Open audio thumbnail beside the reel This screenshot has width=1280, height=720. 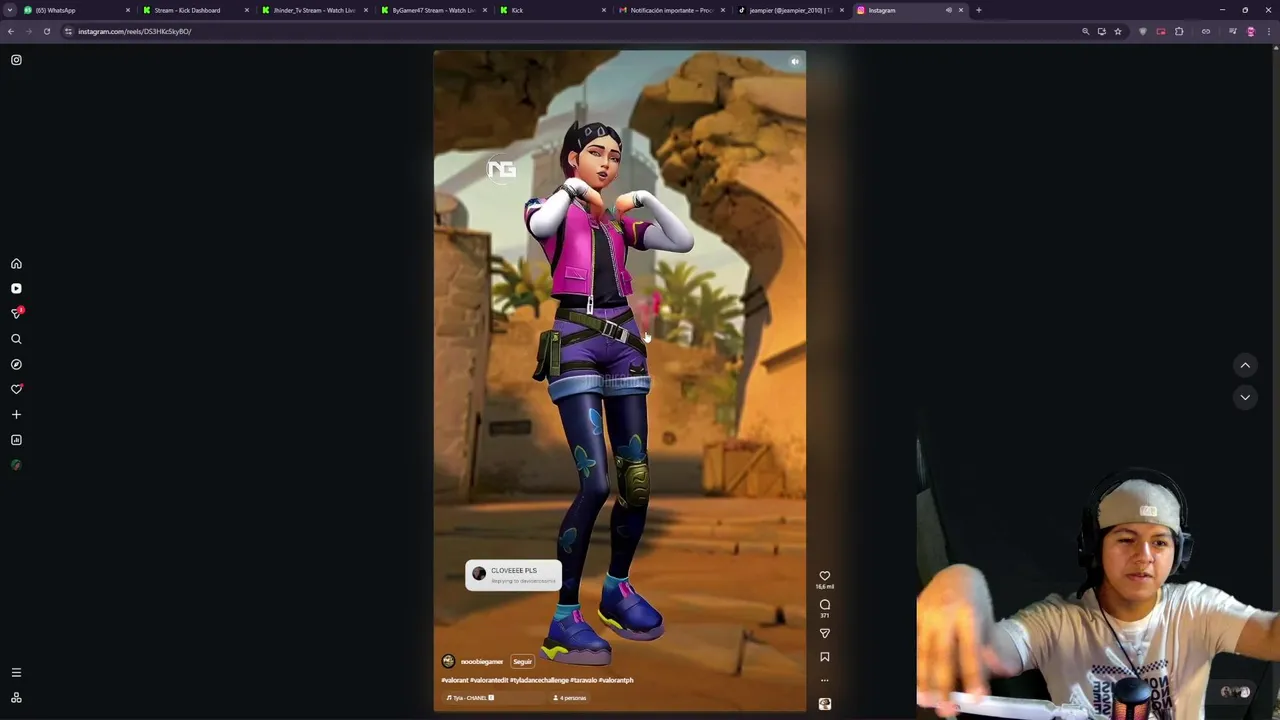pos(825,704)
